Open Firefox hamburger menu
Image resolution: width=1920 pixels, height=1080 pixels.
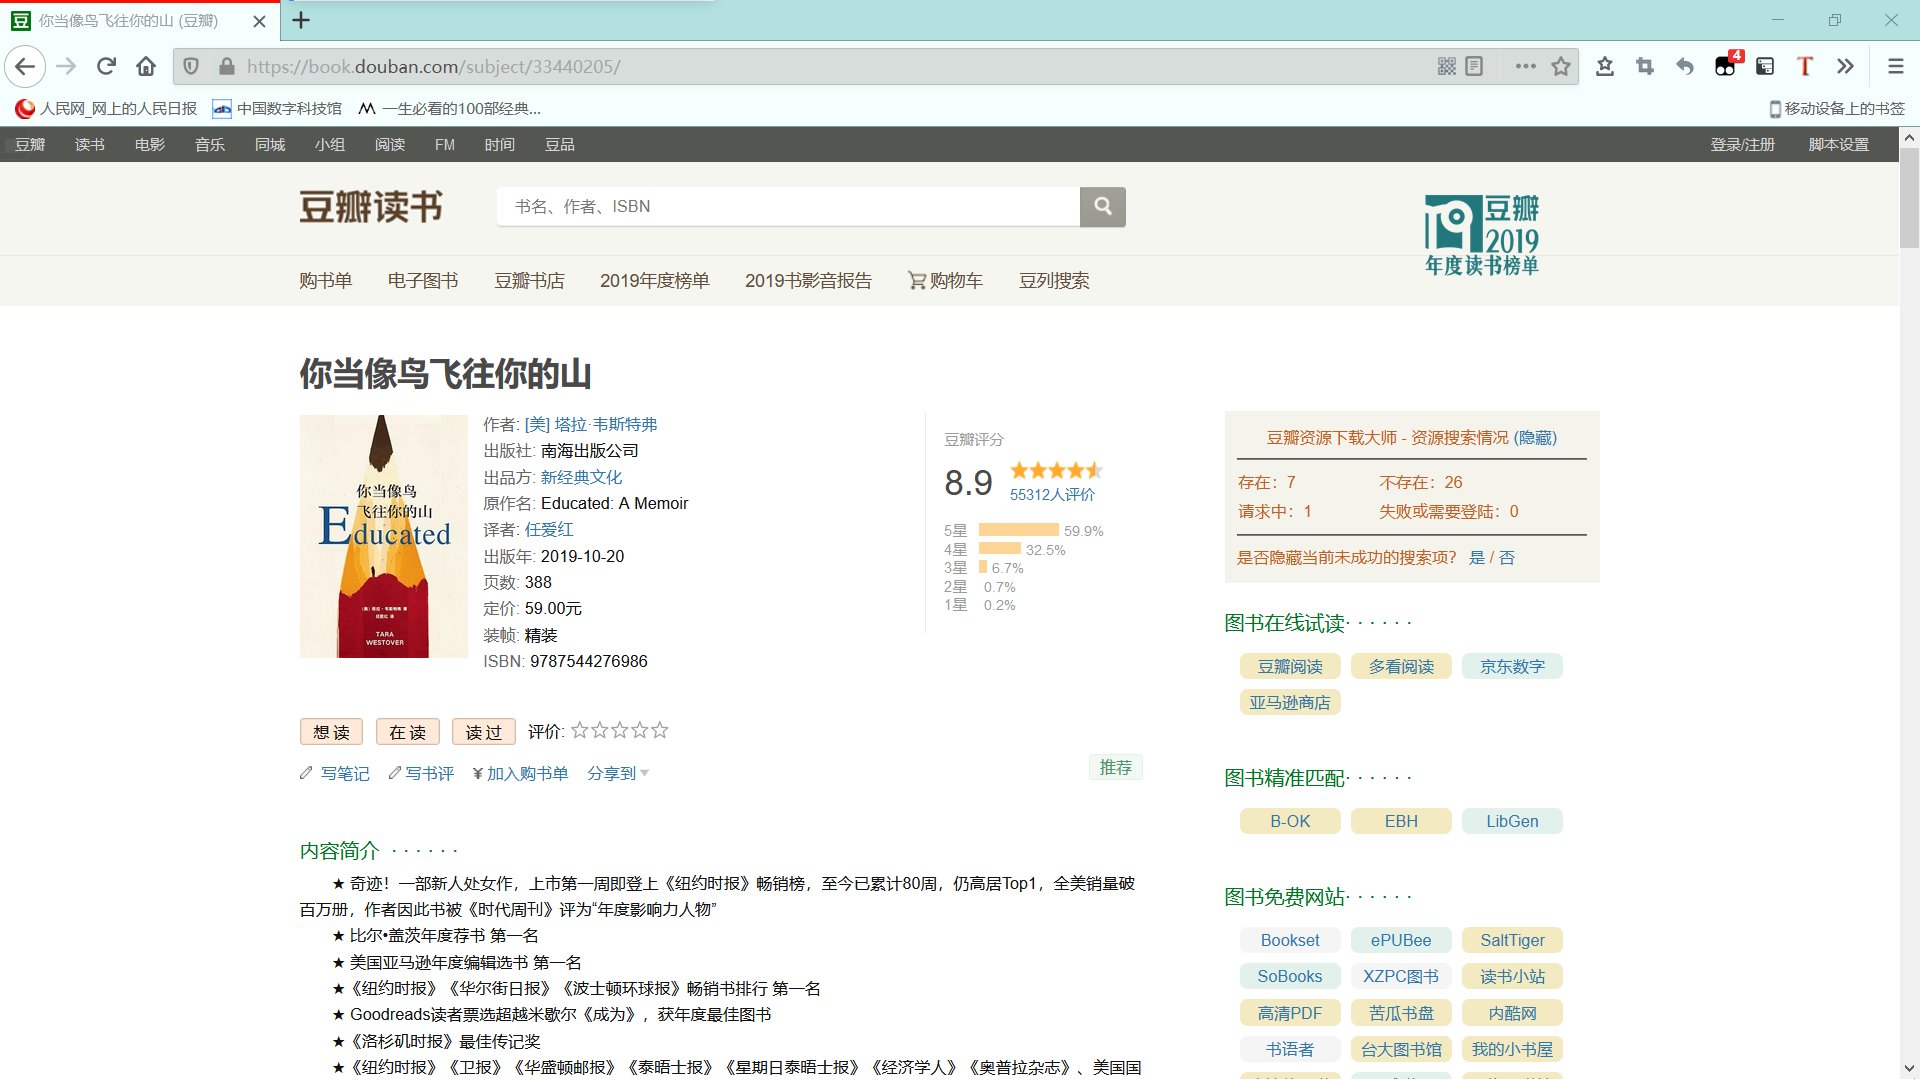tap(1895, 66)
